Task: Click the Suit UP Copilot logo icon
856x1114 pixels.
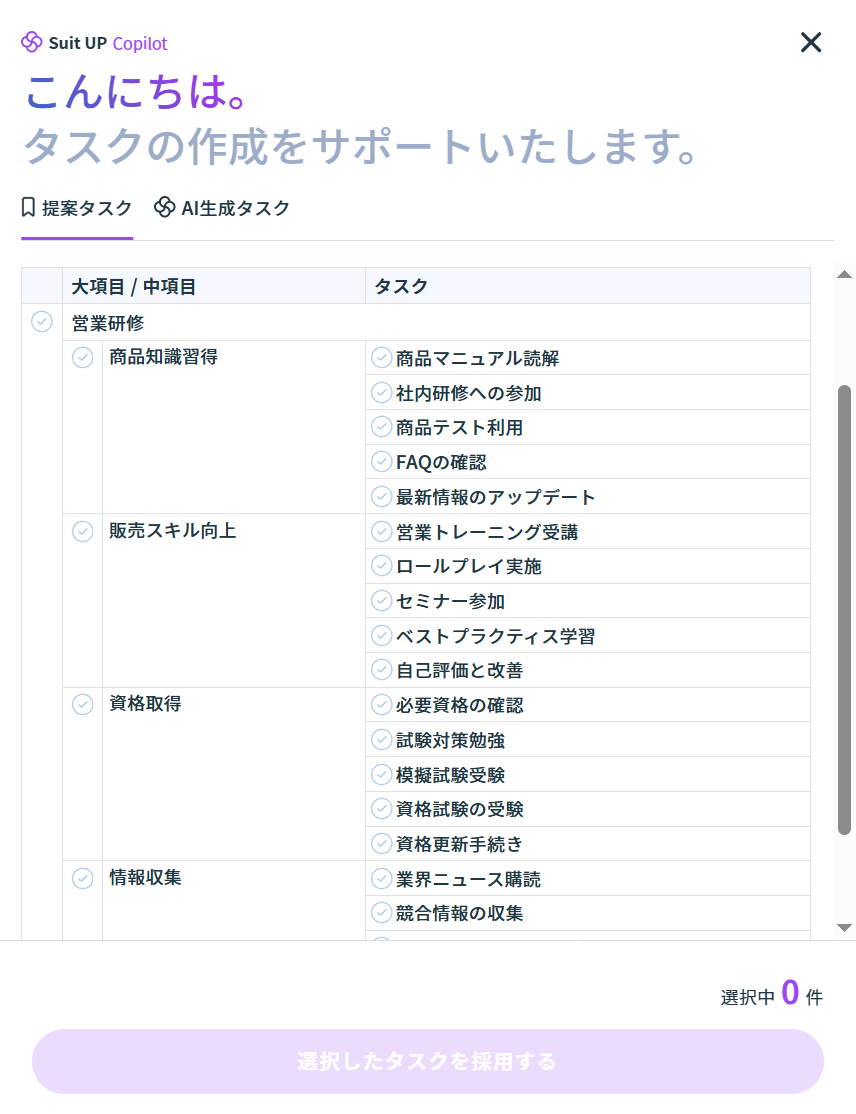Action: click(x=32, y=43)
